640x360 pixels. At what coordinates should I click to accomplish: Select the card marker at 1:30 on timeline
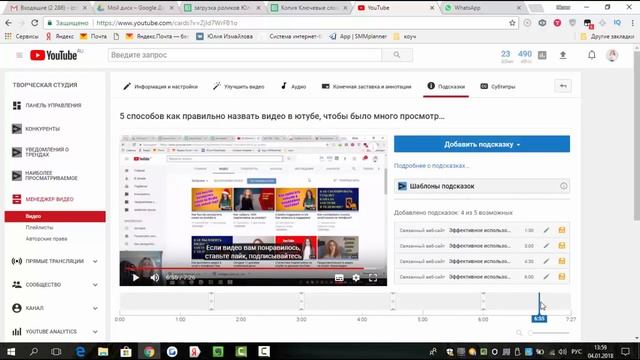tap(211, 301)
